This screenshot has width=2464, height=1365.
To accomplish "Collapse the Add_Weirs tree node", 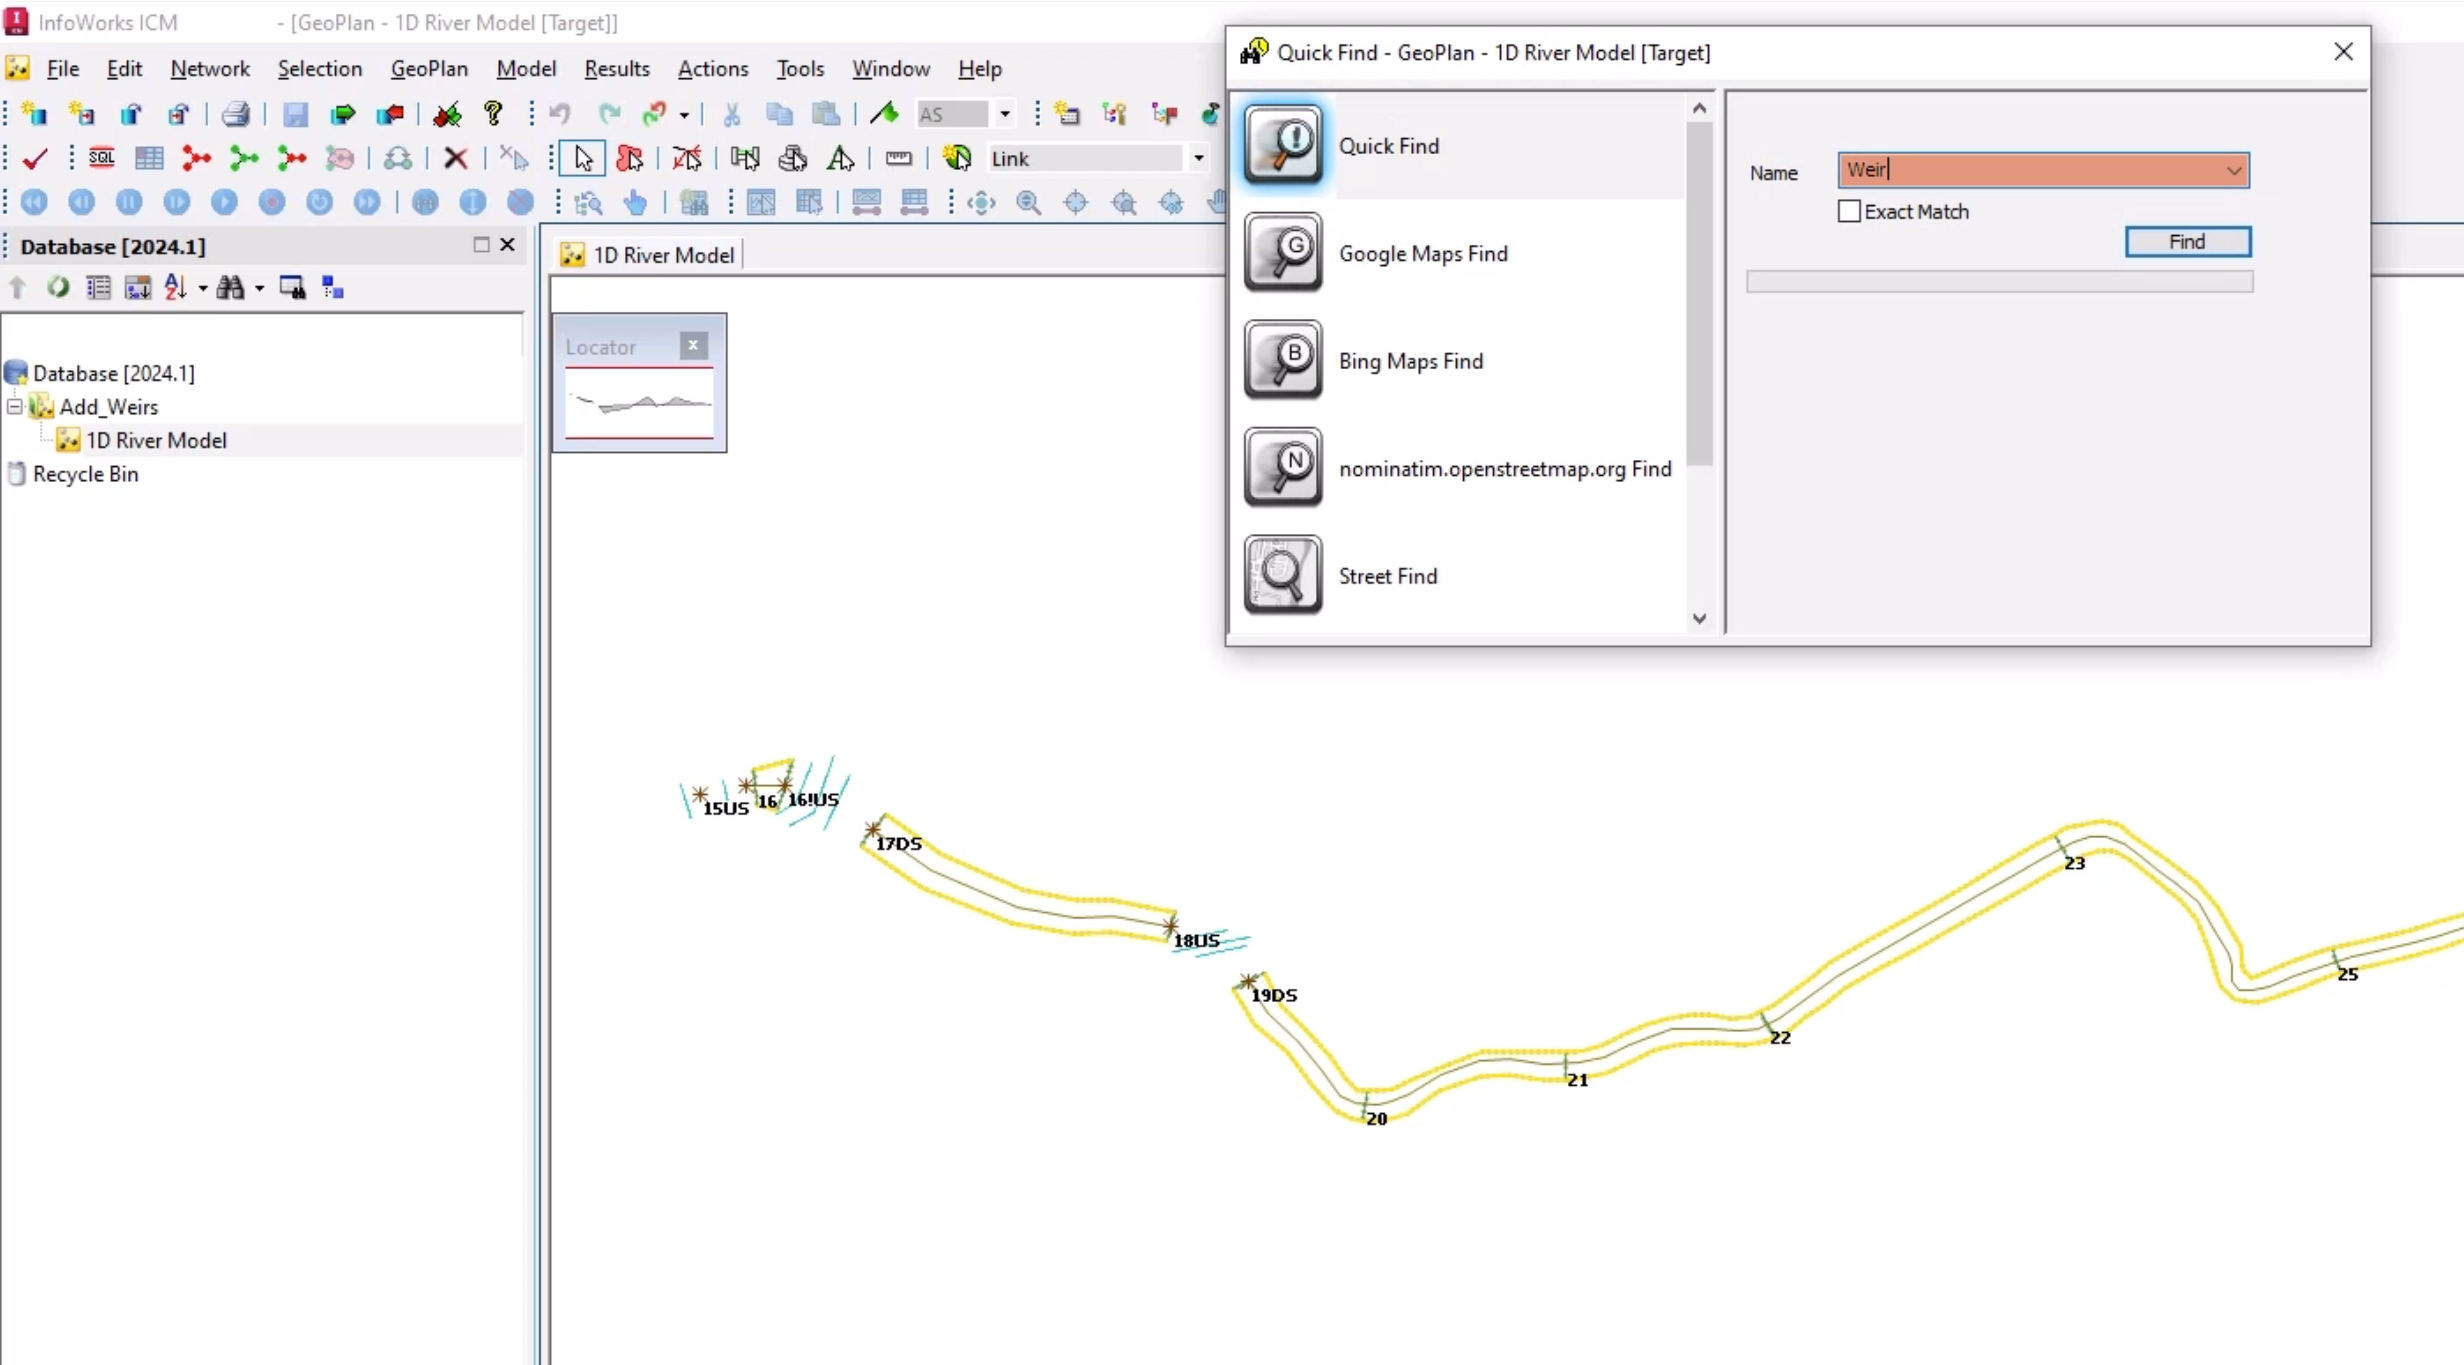I will pyautogui.click(x=15, y=407).
